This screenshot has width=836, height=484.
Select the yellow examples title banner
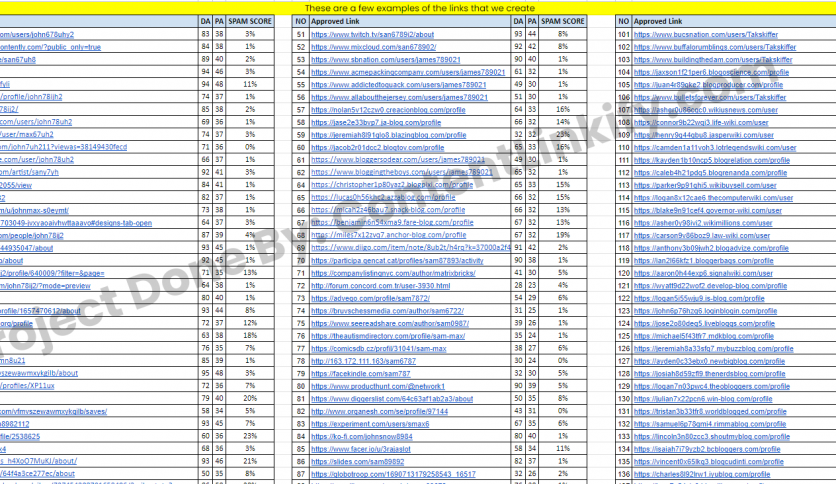pyautogui.click(x=418, y=8)
